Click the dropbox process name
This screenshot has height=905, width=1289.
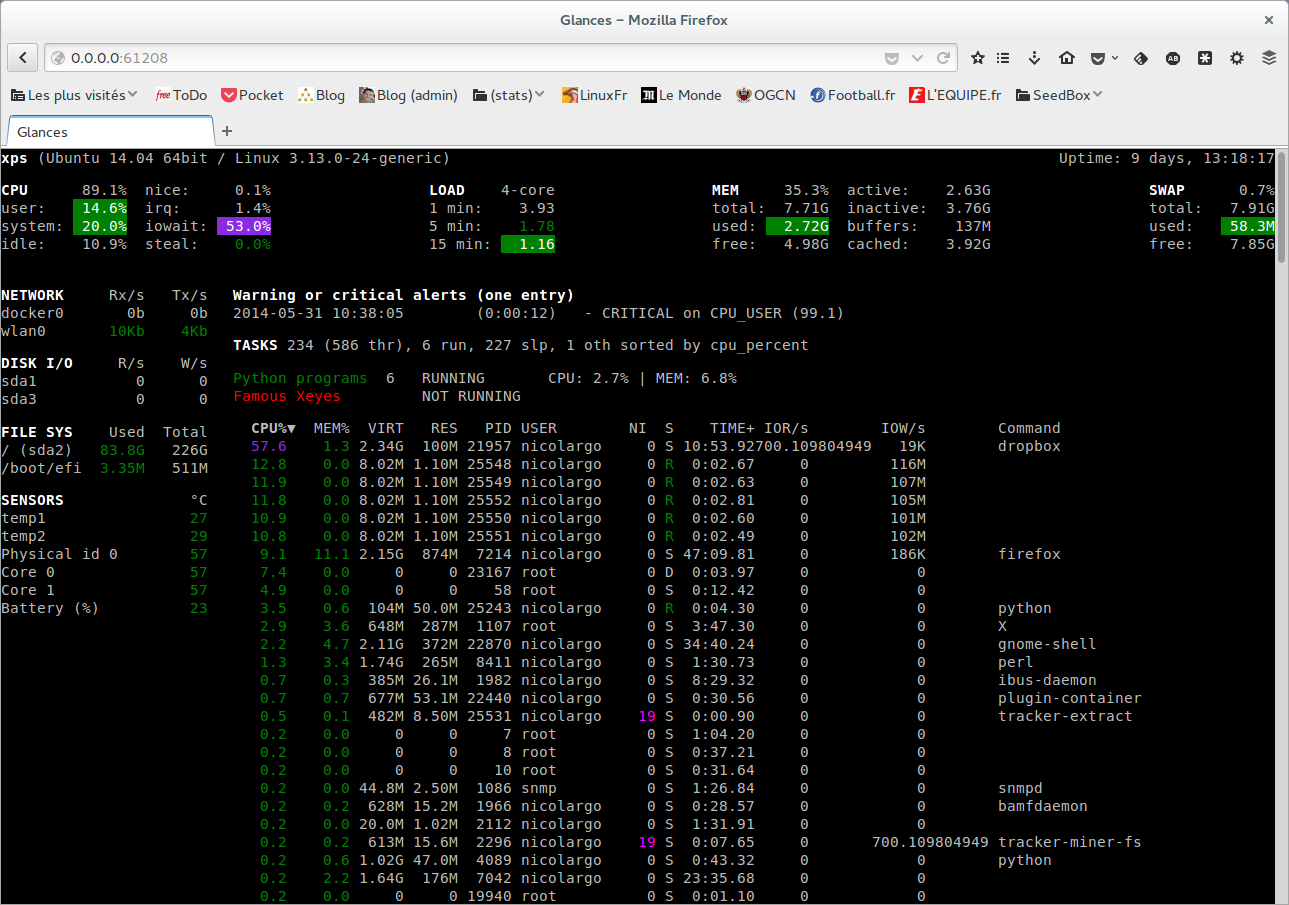click(x=1029, y=446)
